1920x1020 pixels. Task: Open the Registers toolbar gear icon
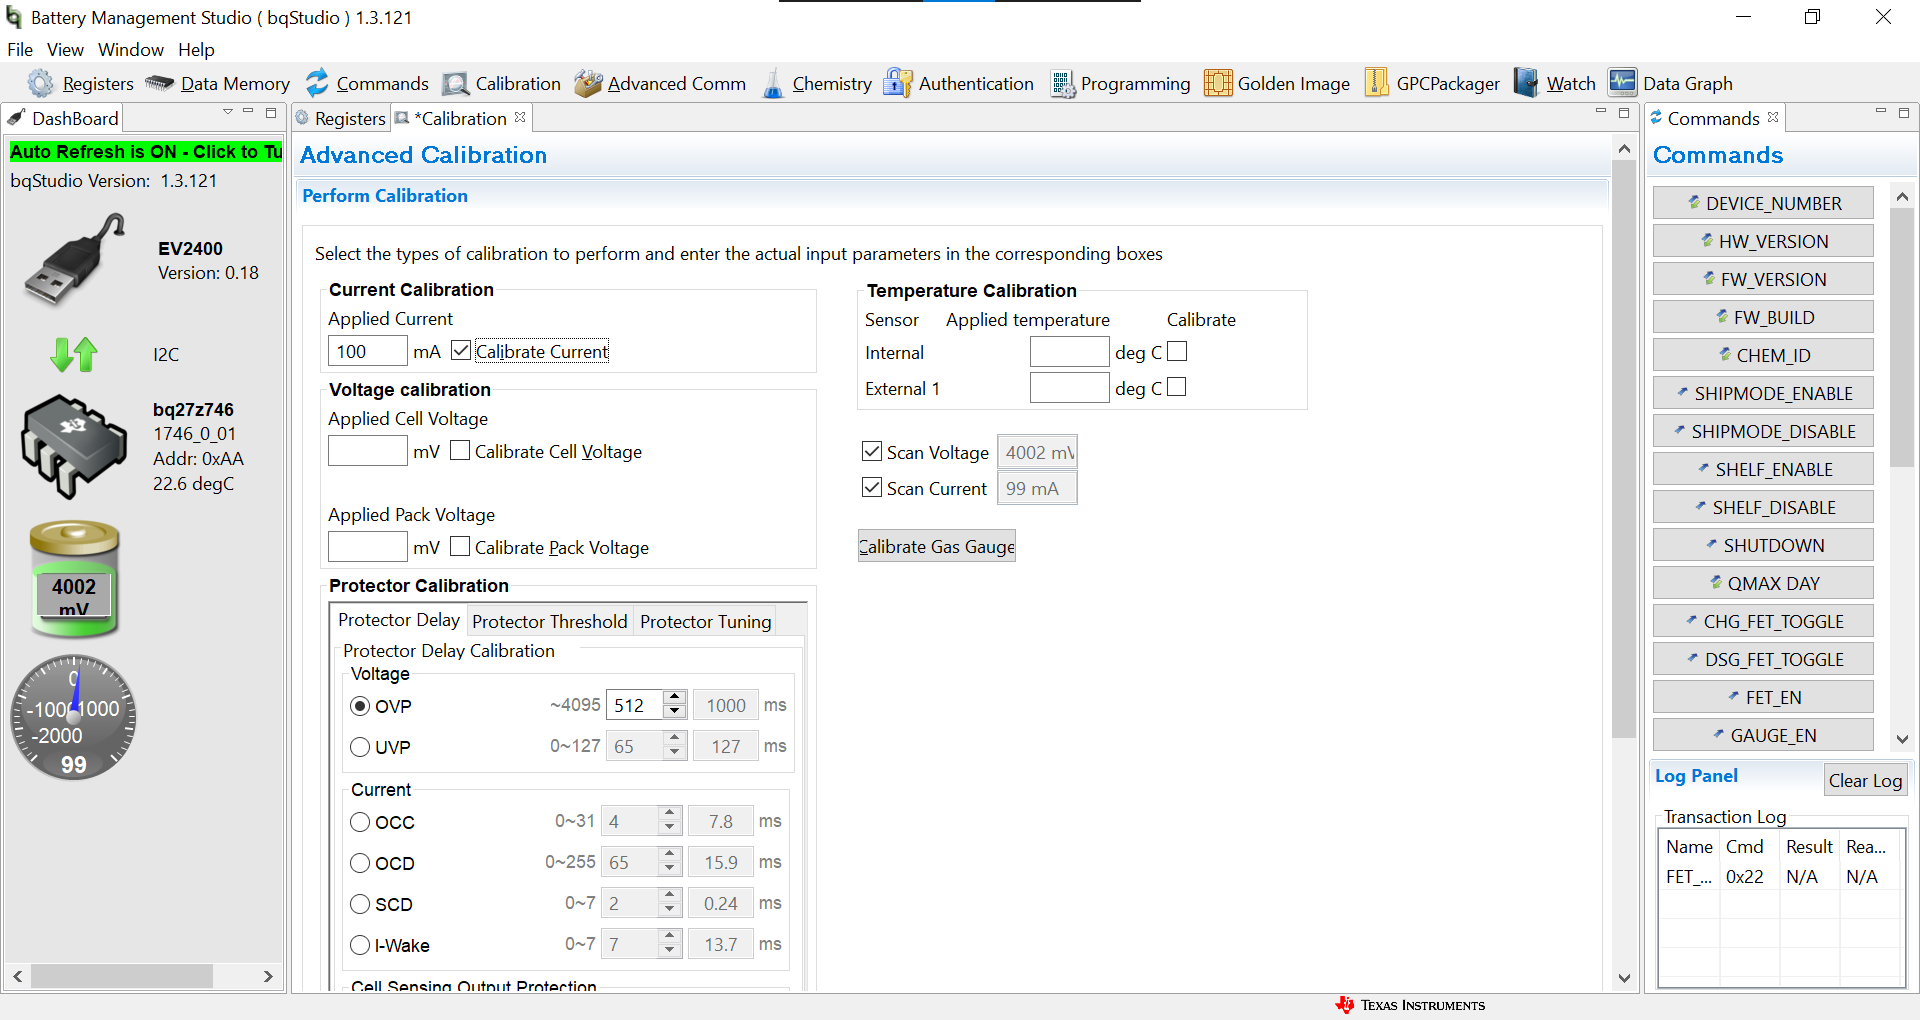click(41, 84)
